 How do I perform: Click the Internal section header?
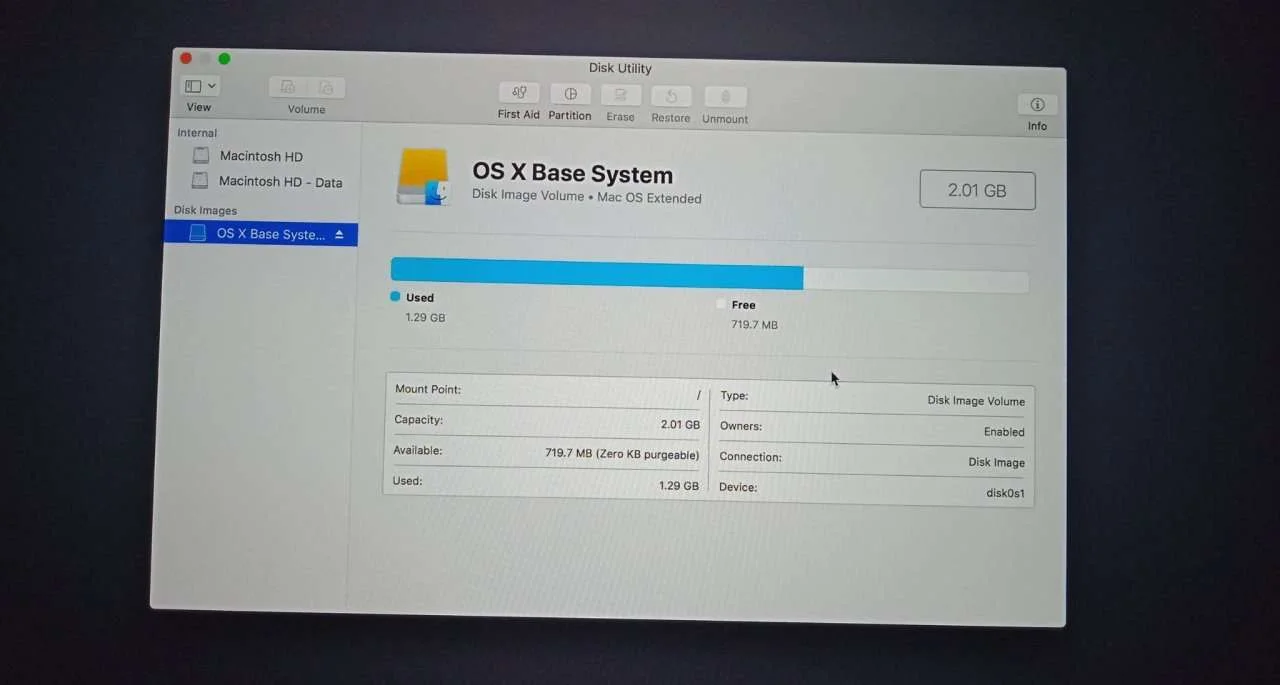(x=197, y=133)
